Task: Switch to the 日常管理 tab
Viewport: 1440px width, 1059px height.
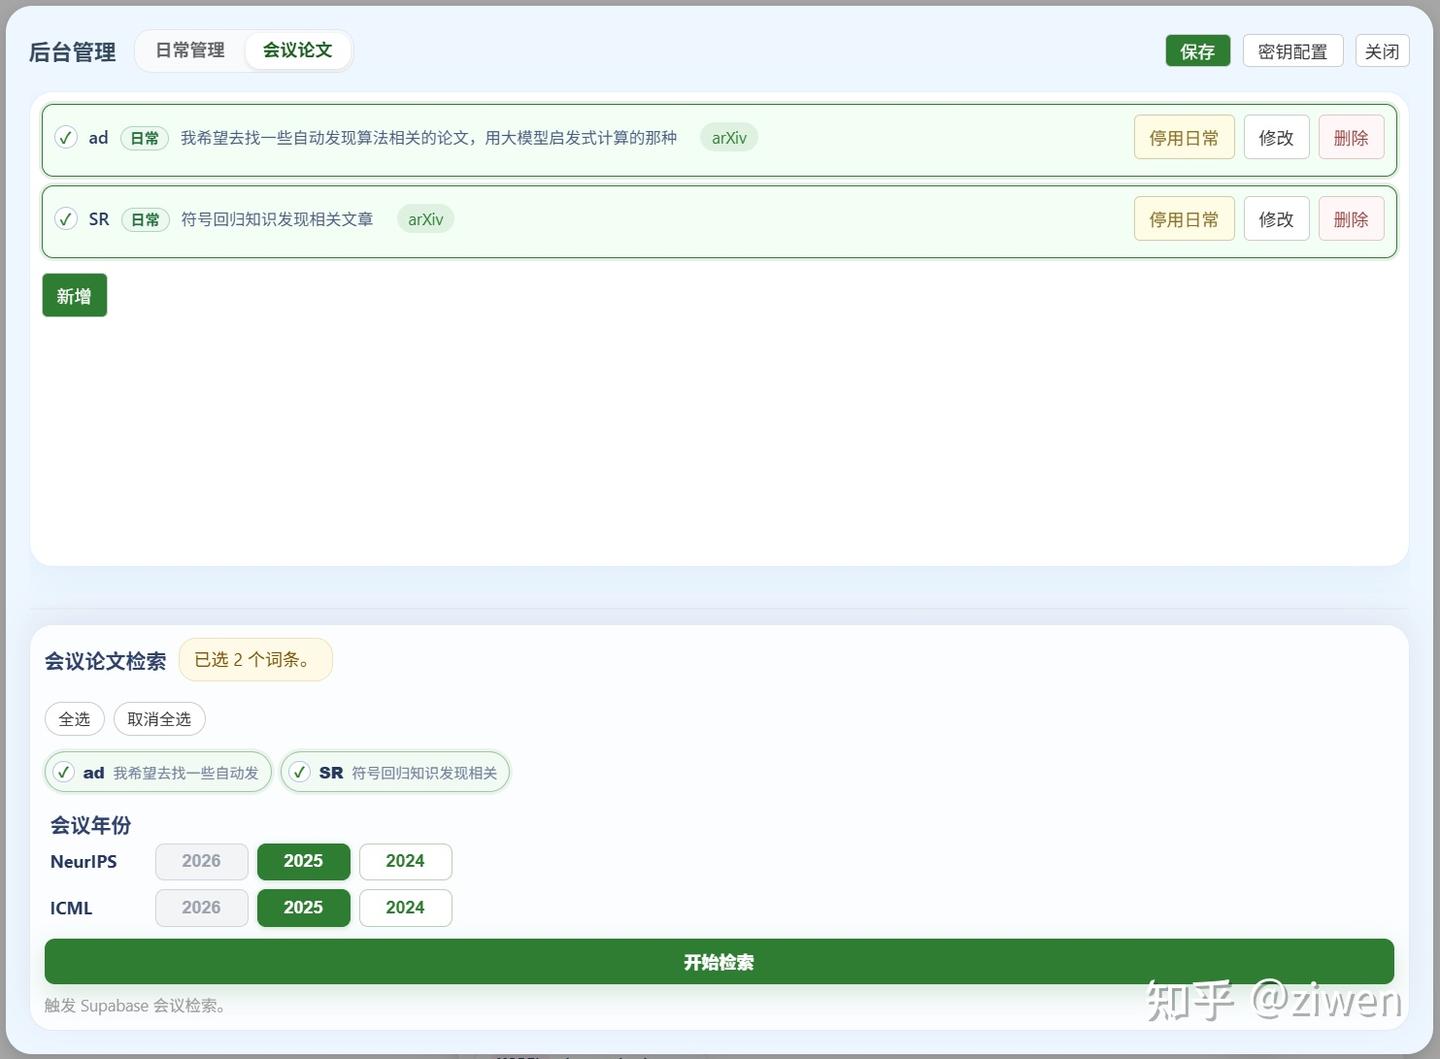Action: pos(190,50)
